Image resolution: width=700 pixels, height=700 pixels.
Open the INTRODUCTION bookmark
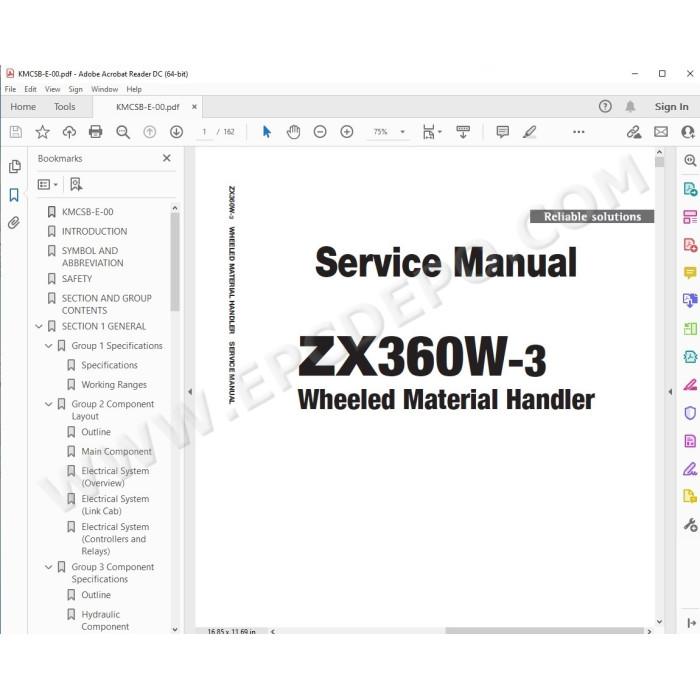click(x=94, y=231)
